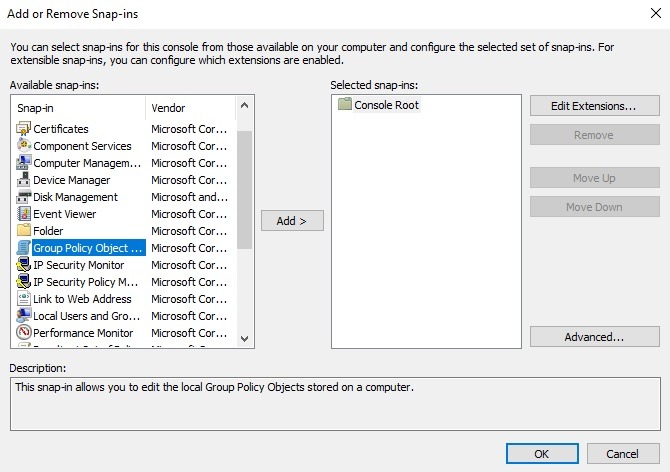Click the Performance Monitor icon
The width and height of the screenshot is (670, 472).
tap(24, 332)
